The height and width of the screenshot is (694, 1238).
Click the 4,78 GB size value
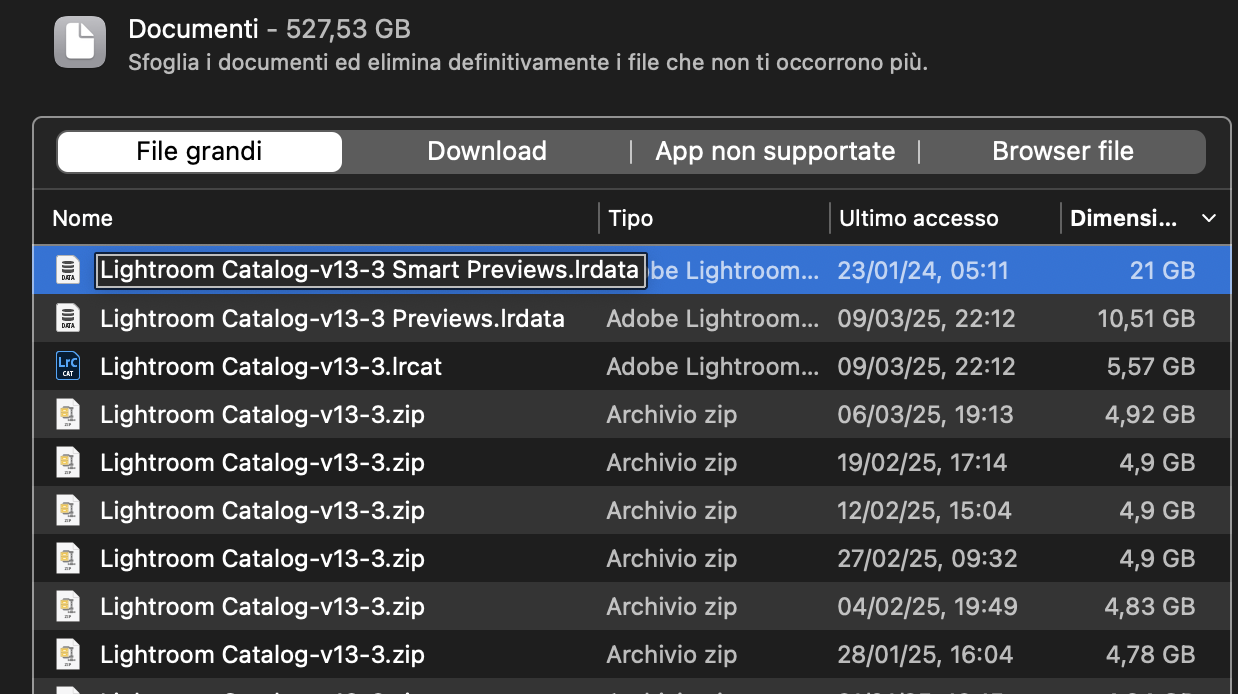1150,654
